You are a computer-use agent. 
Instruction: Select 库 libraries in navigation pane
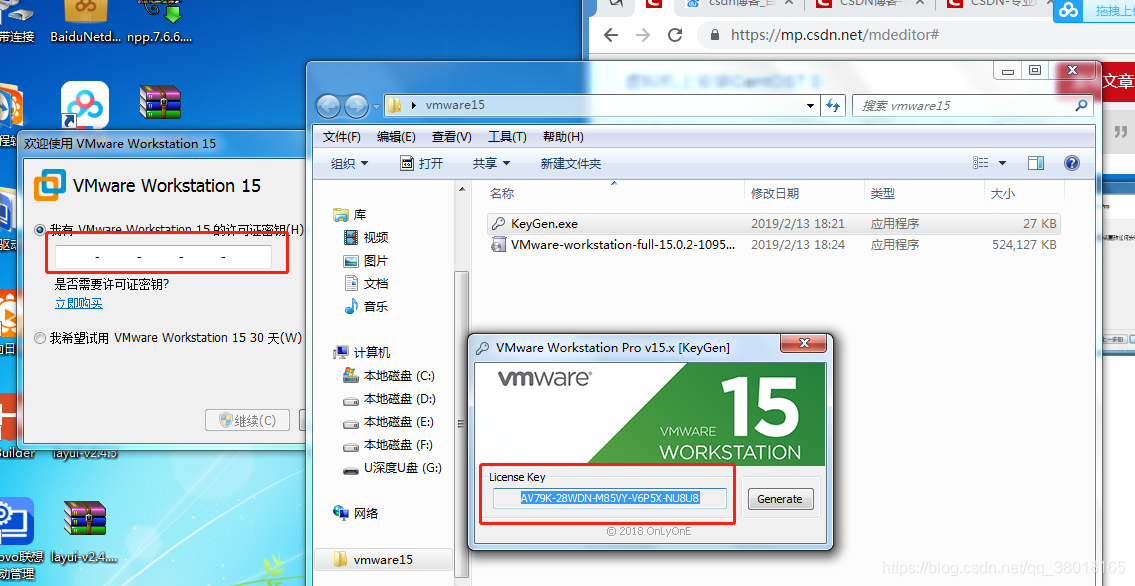350,215
